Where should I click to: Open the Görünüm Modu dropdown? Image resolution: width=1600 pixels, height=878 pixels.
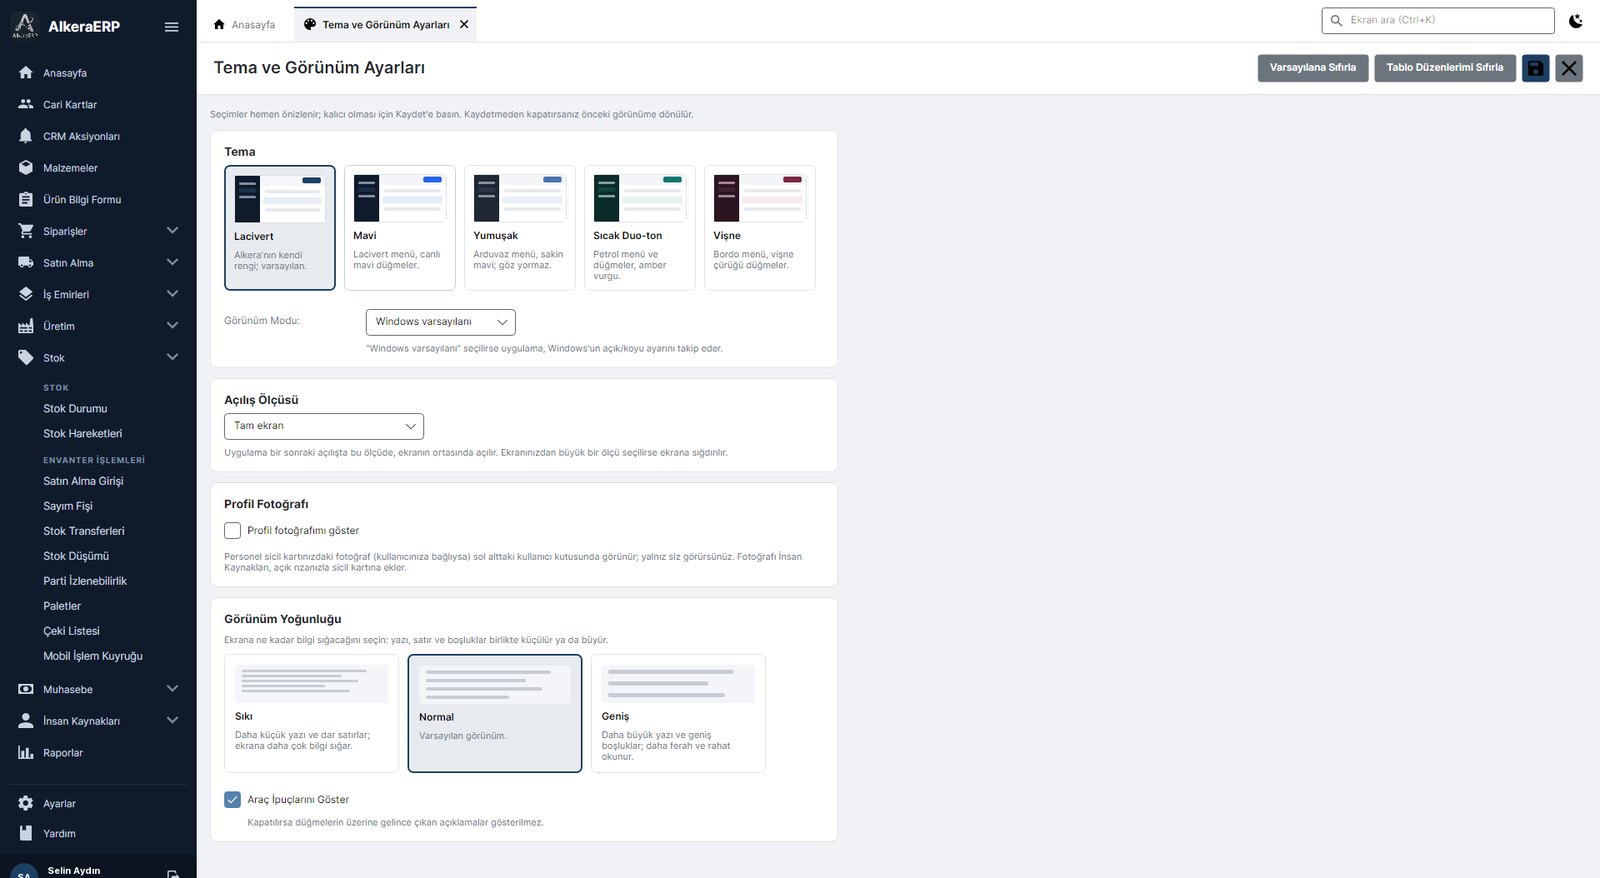[441, 322]
